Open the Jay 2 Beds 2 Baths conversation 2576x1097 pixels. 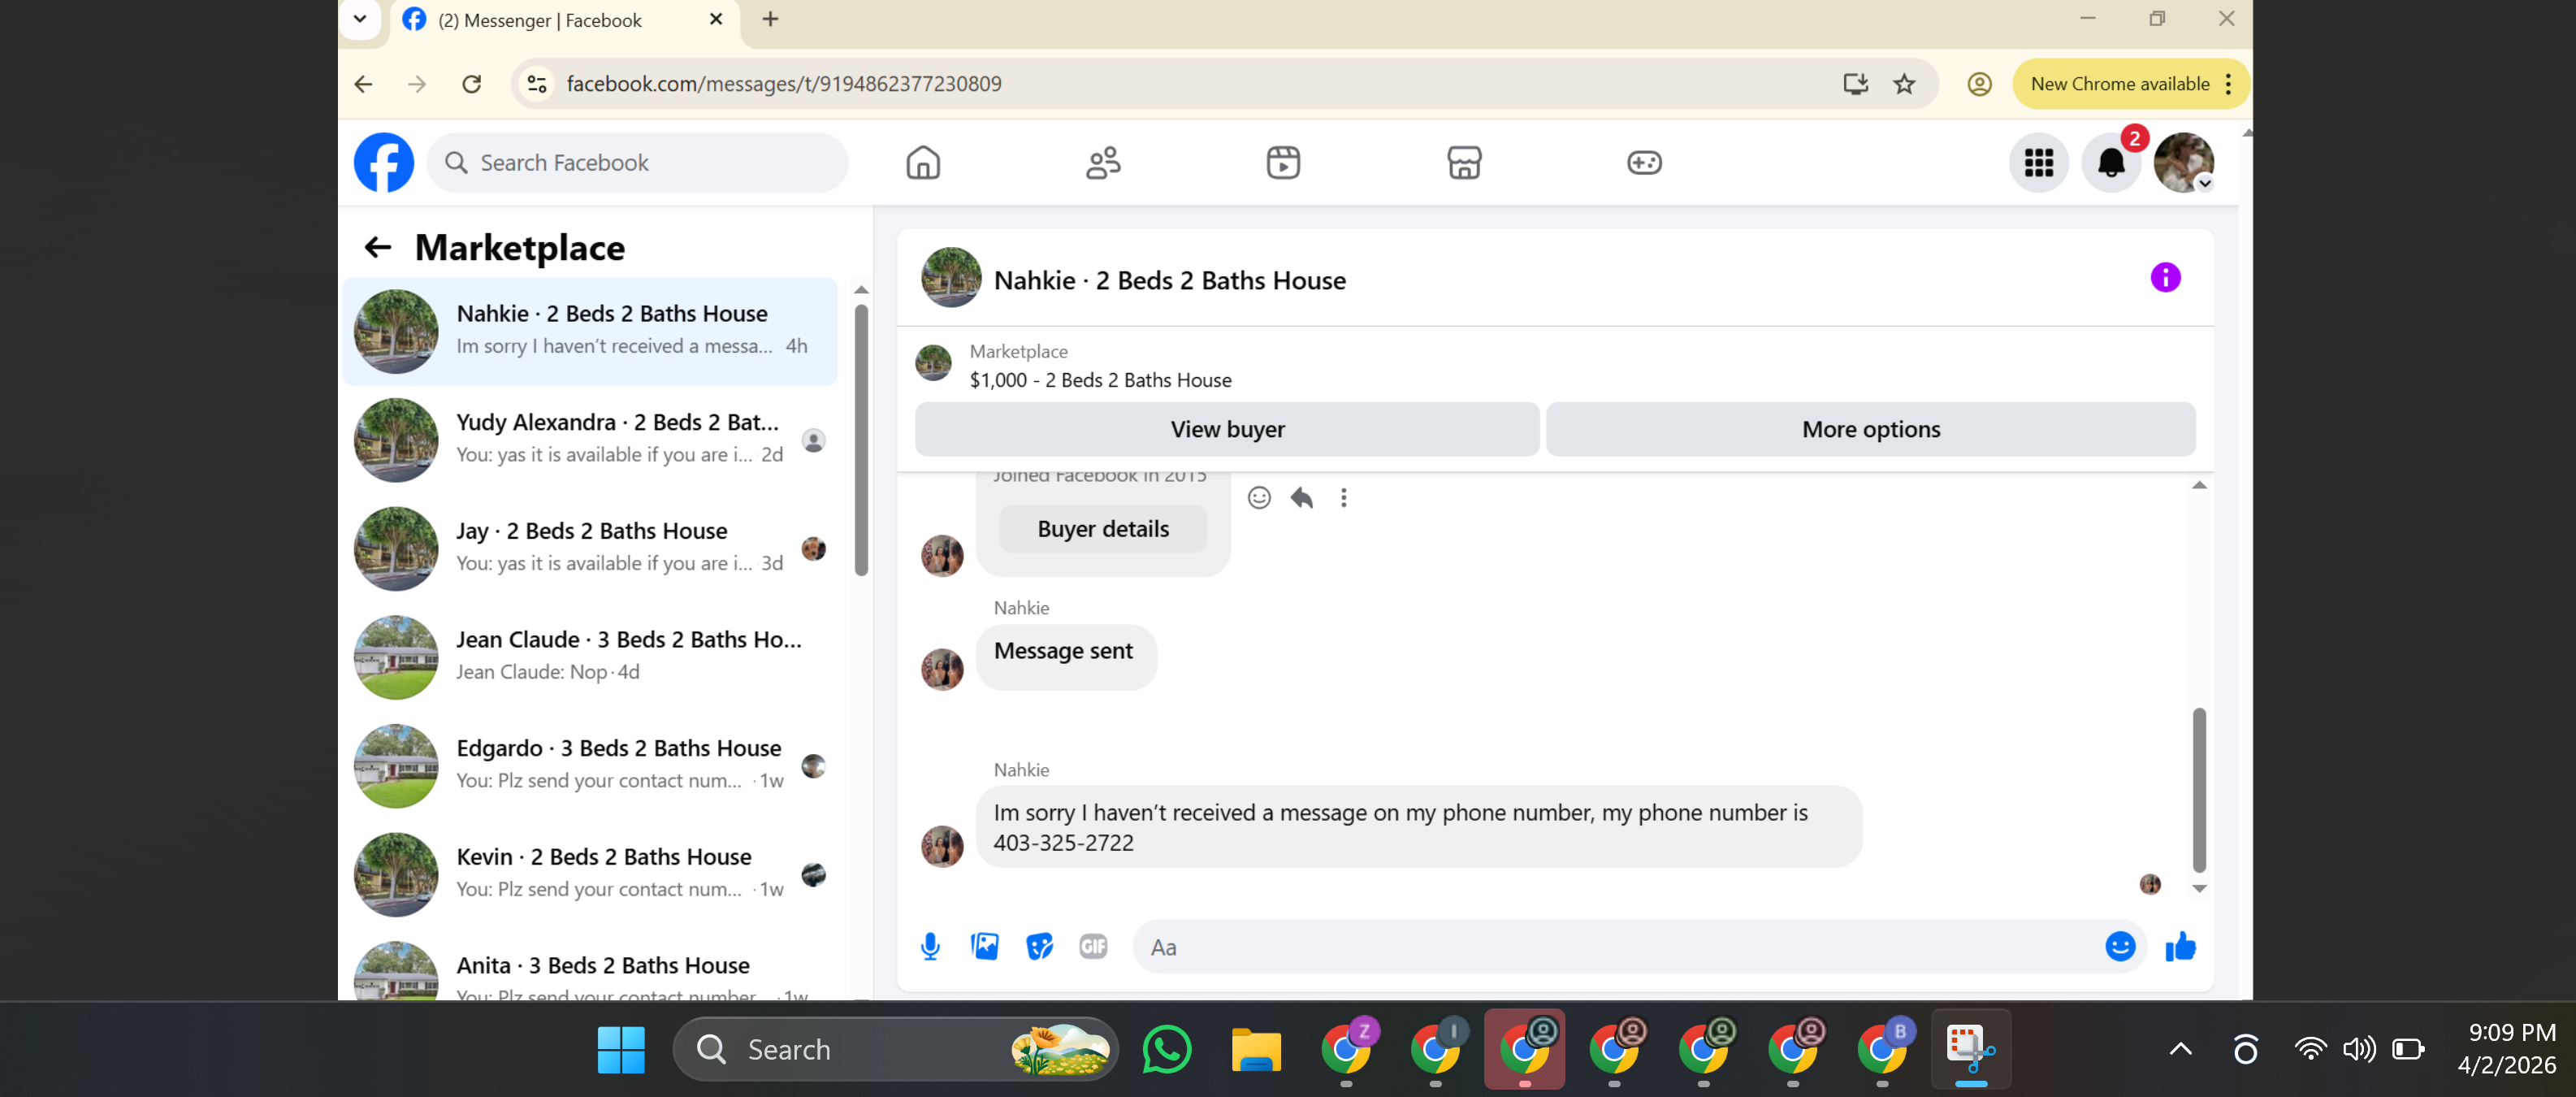pyautogui.click(x=590, y=548)
